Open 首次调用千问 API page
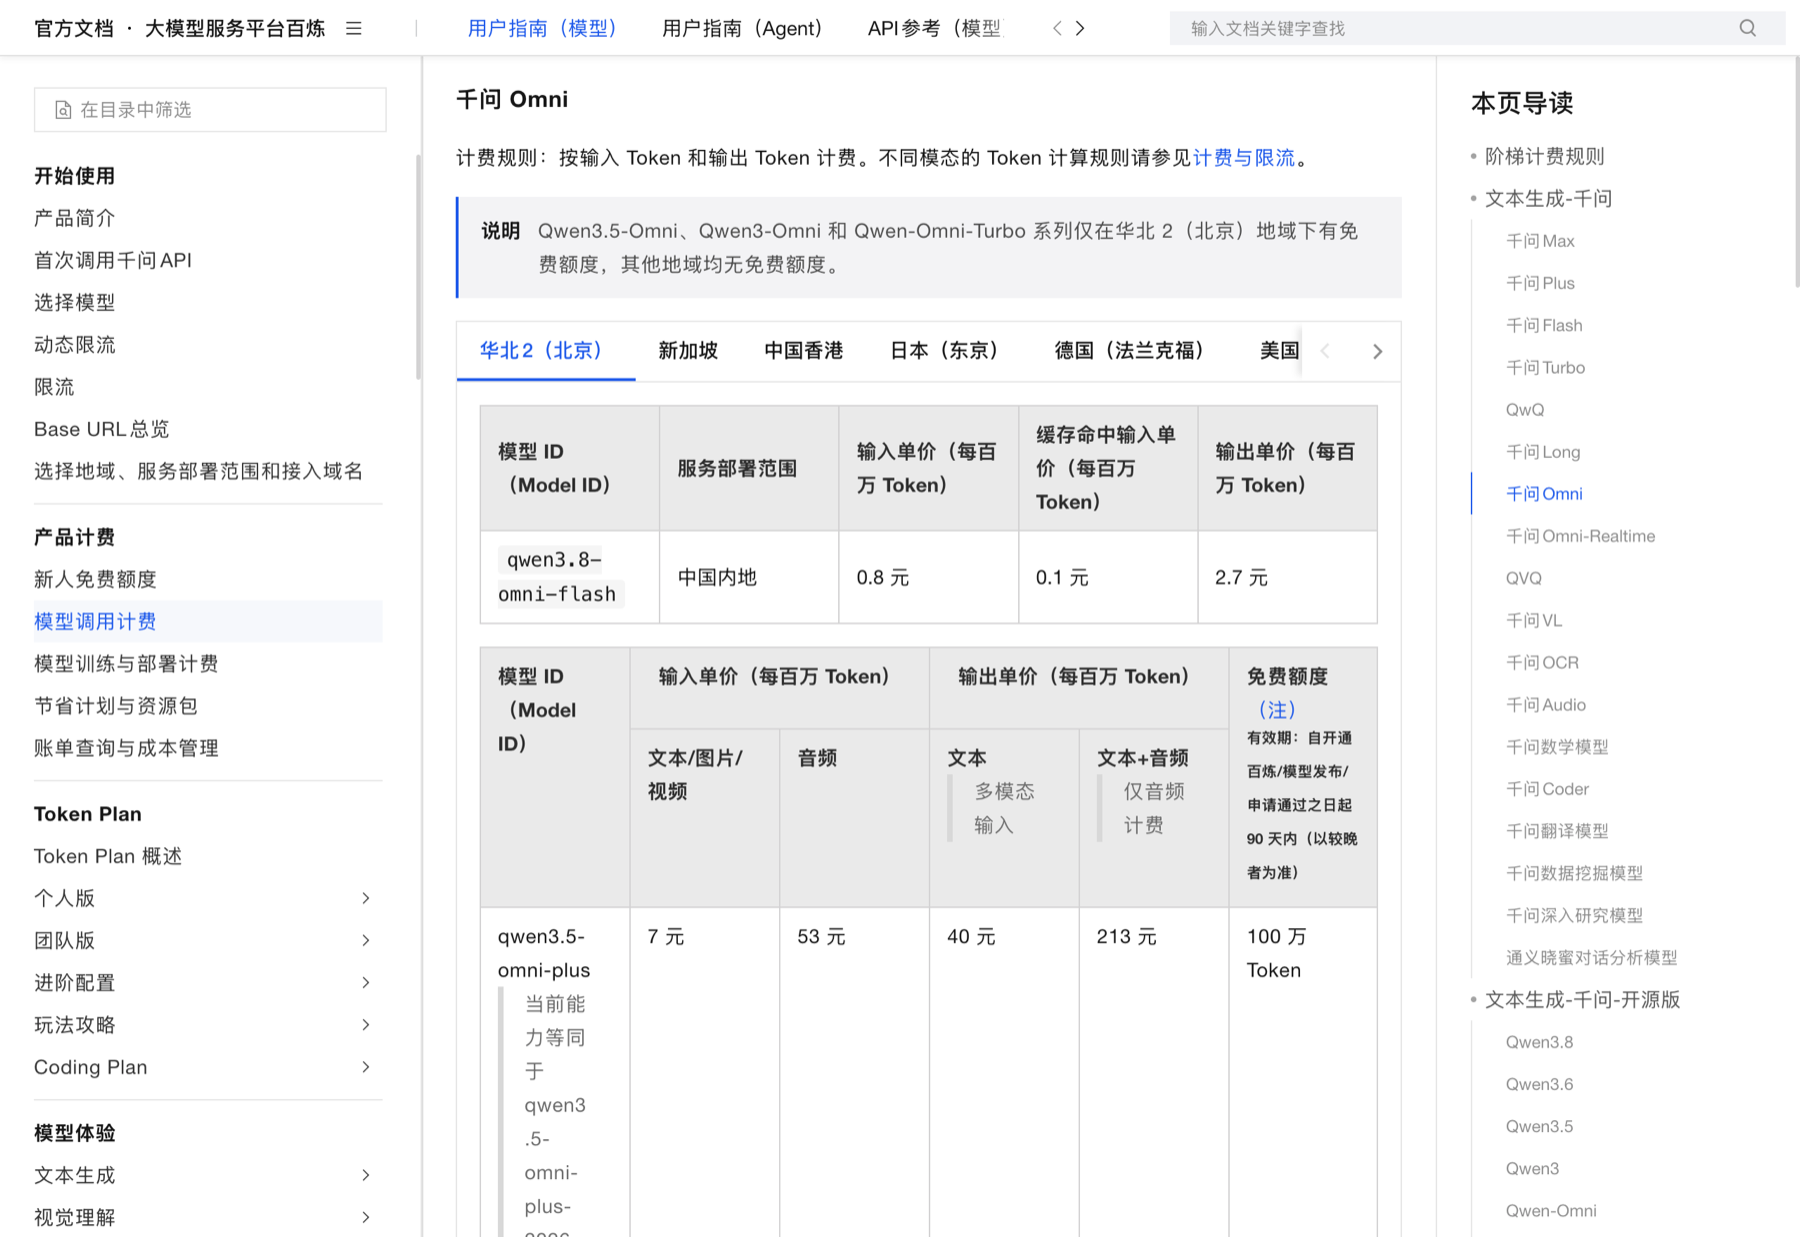Image resolution: width=1800 pixels, height=1237 pixels. pos(113,260)
